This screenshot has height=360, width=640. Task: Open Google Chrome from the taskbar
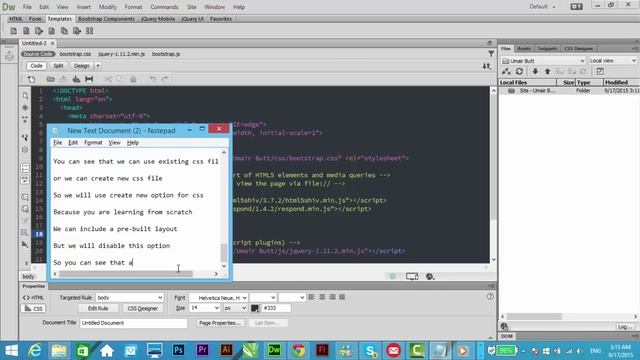click(x=298, y=350)
